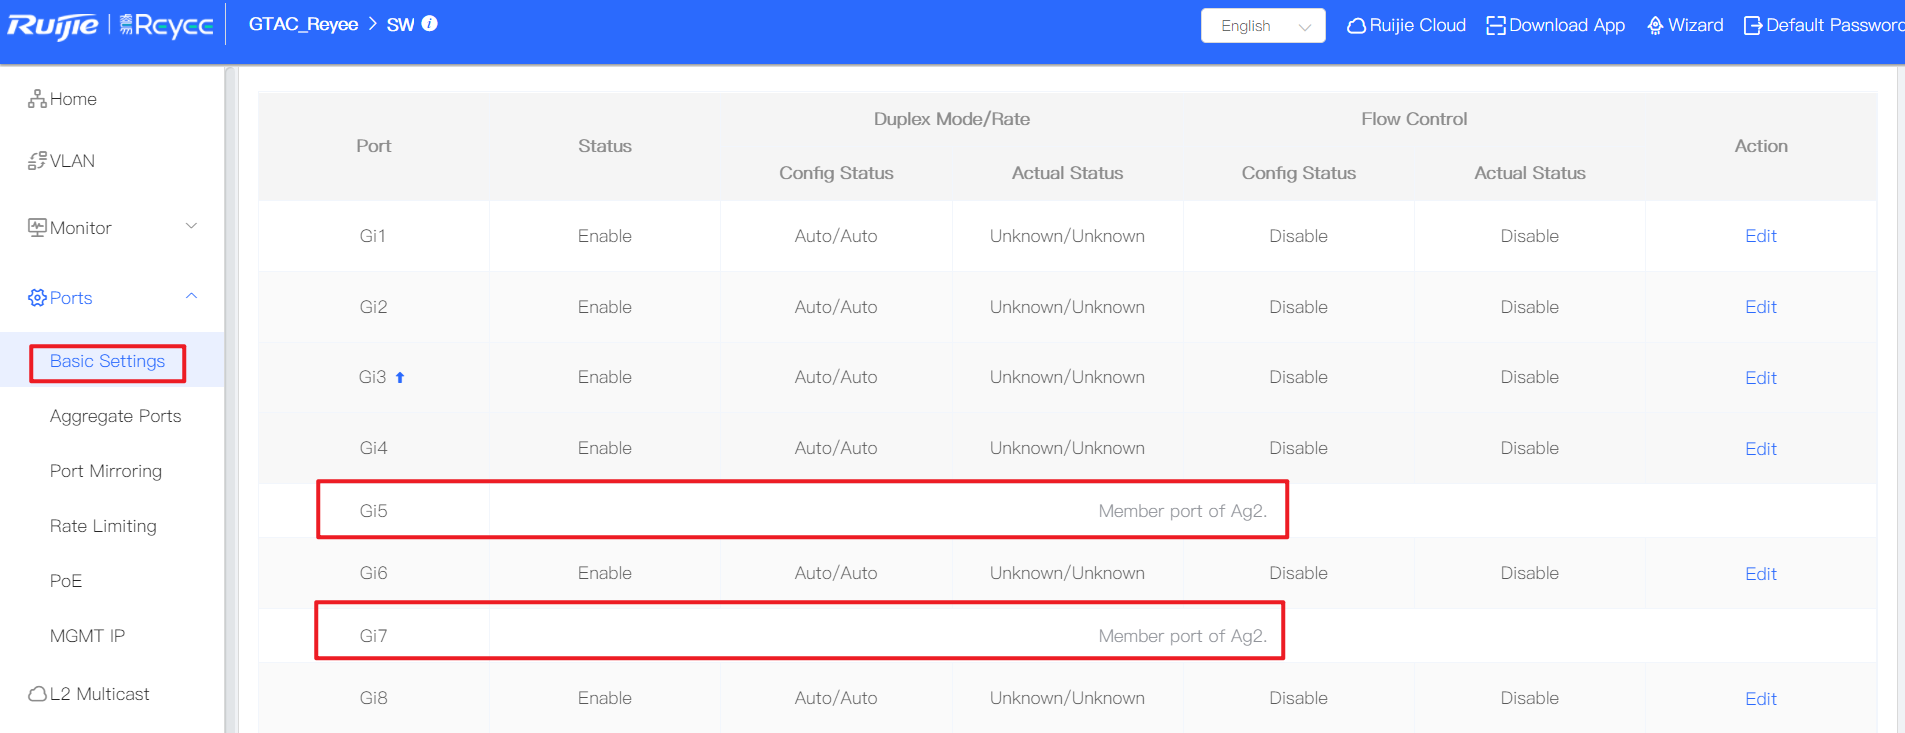Viewport: 1905px width, 733px height.
Task: Click the L2 Multicast icon
Action: [38, 694]
